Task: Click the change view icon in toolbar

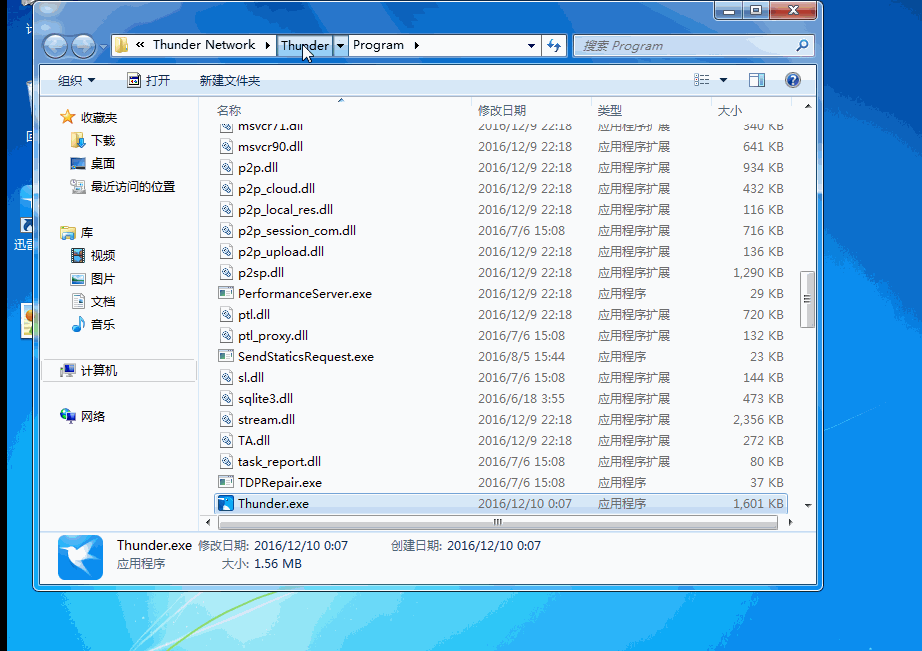Action: pyautogui.click(x=702, y=80)
